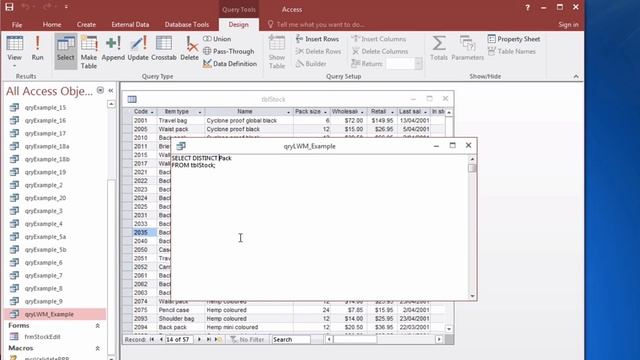Screen dimensions: 640x360
Task: Click the Travel bag cell in tblStock
Action: coord(180,120)
